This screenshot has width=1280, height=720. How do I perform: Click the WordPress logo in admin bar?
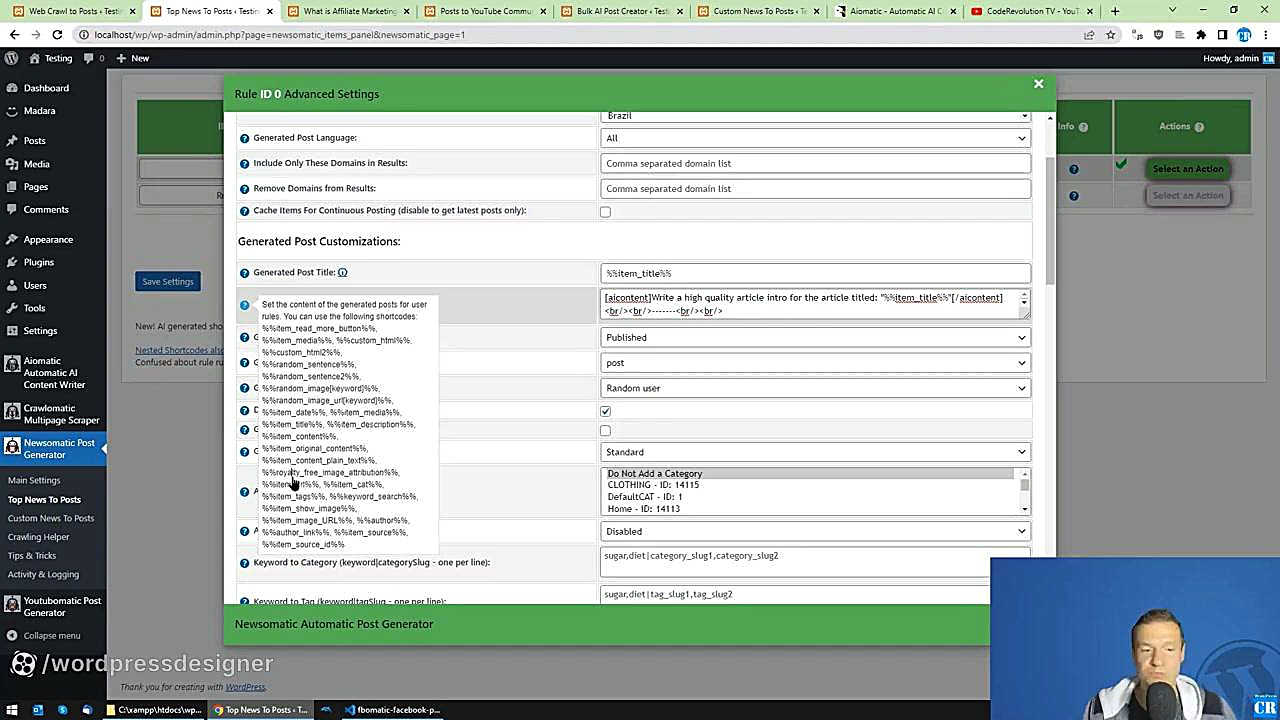11,58
